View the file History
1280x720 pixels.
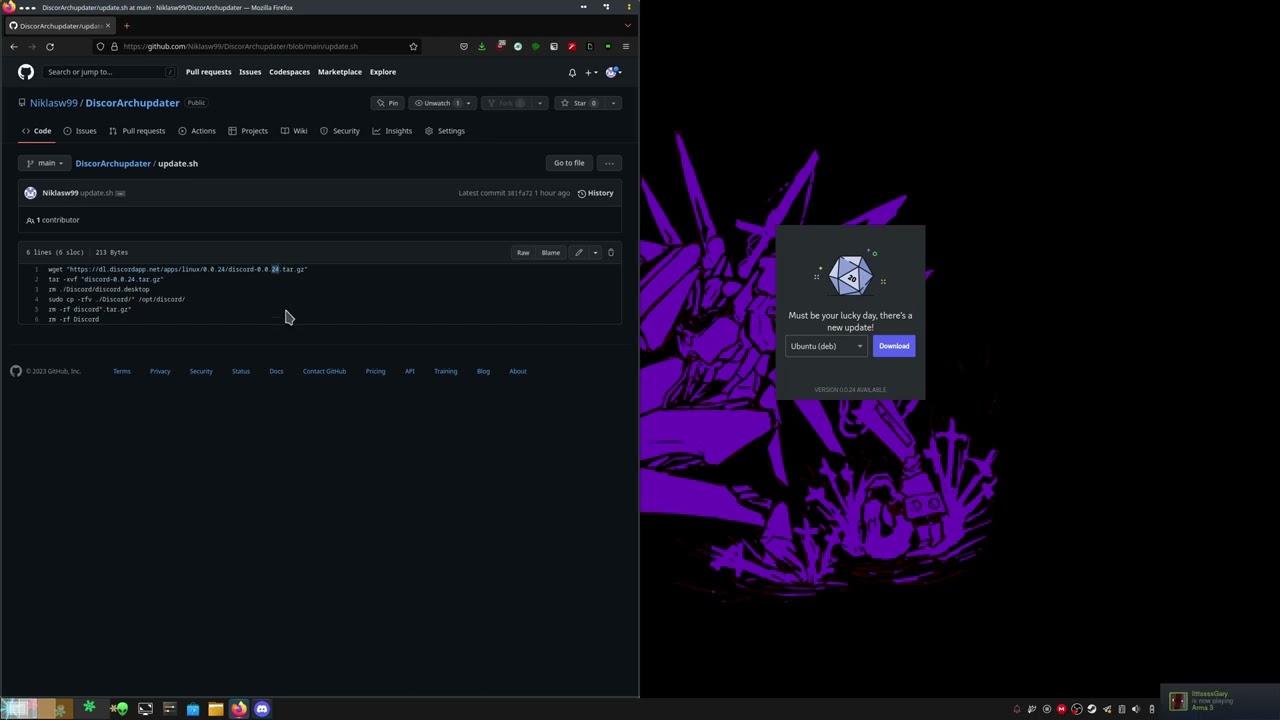[596, 193]
